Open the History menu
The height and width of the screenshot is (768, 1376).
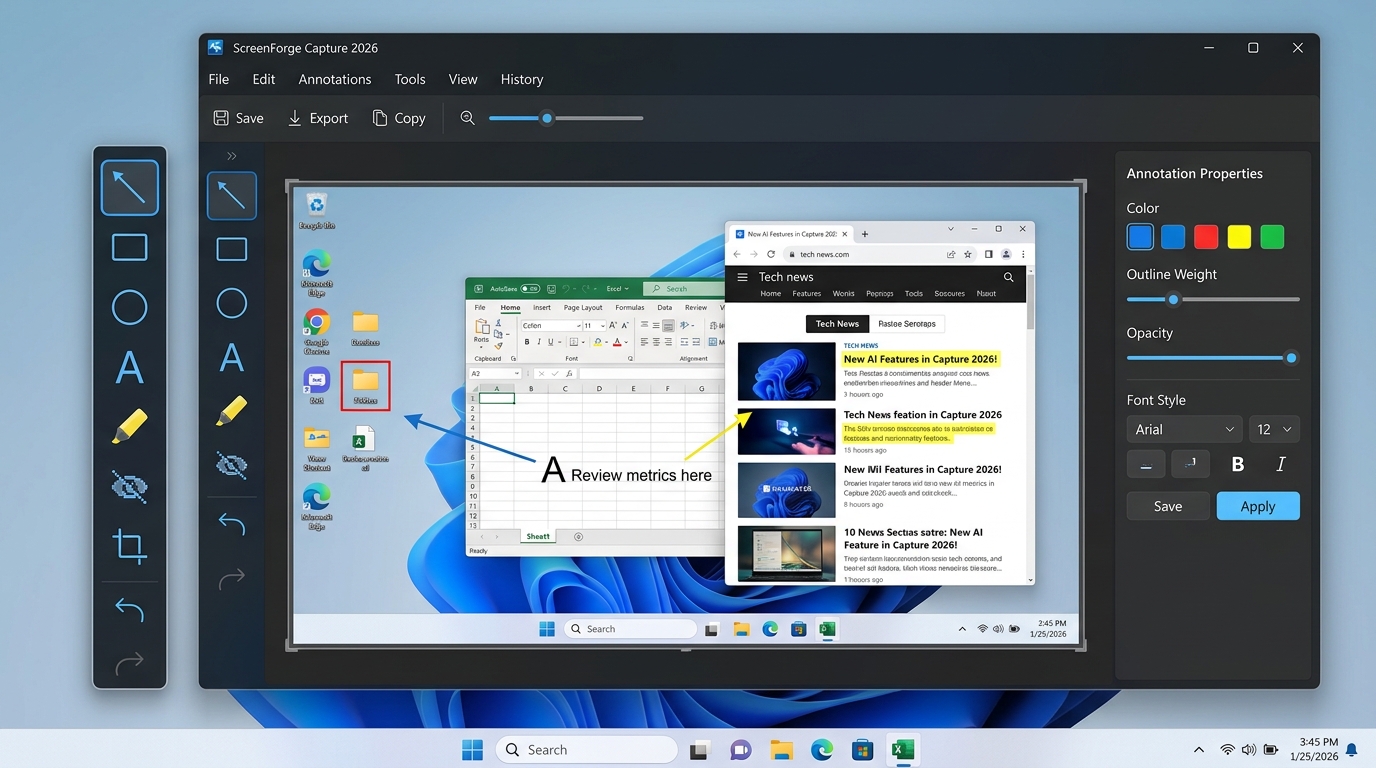coord(522,79)
